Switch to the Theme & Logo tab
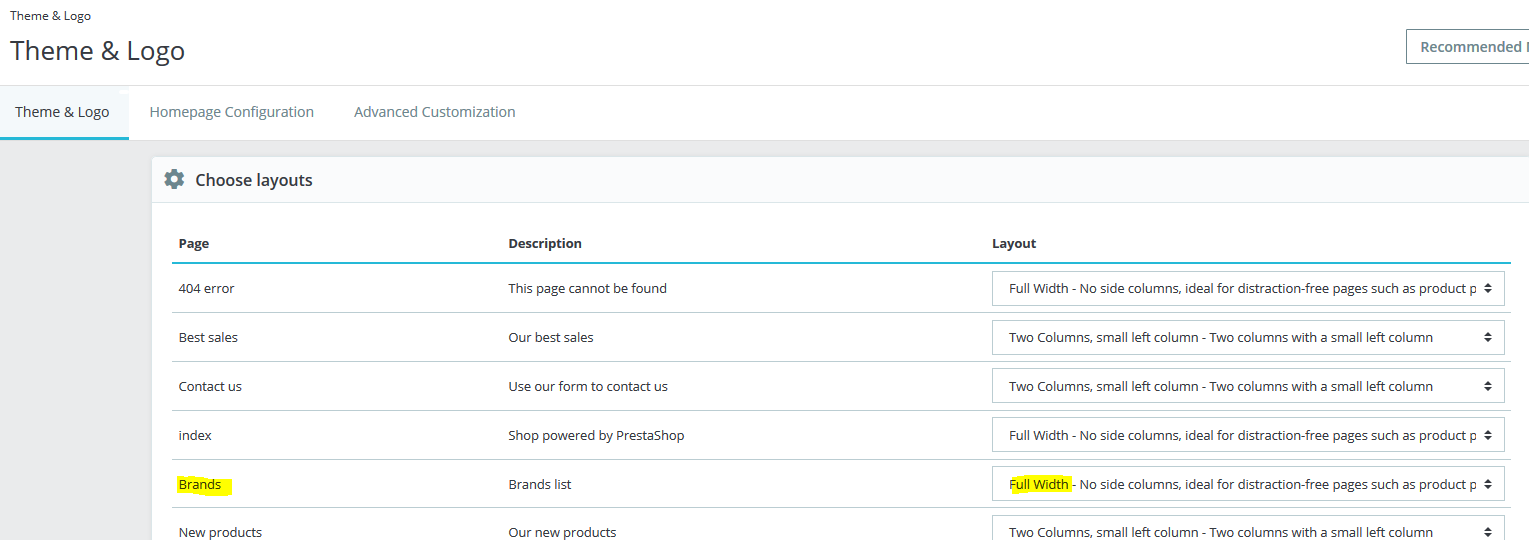Image resolution: width=1529 pixels, height=540 pixels. click(62, 112)
